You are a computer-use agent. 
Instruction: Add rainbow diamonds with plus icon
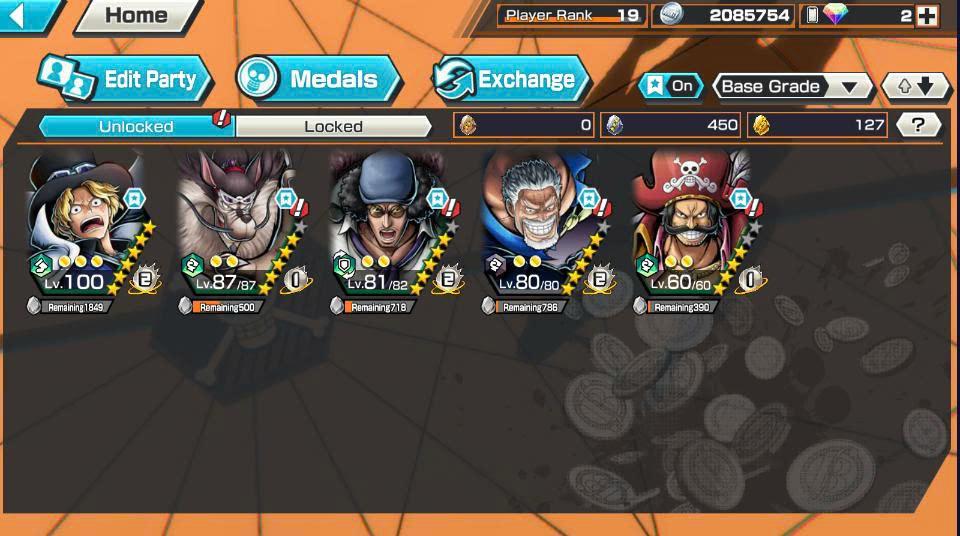(927, 16)
